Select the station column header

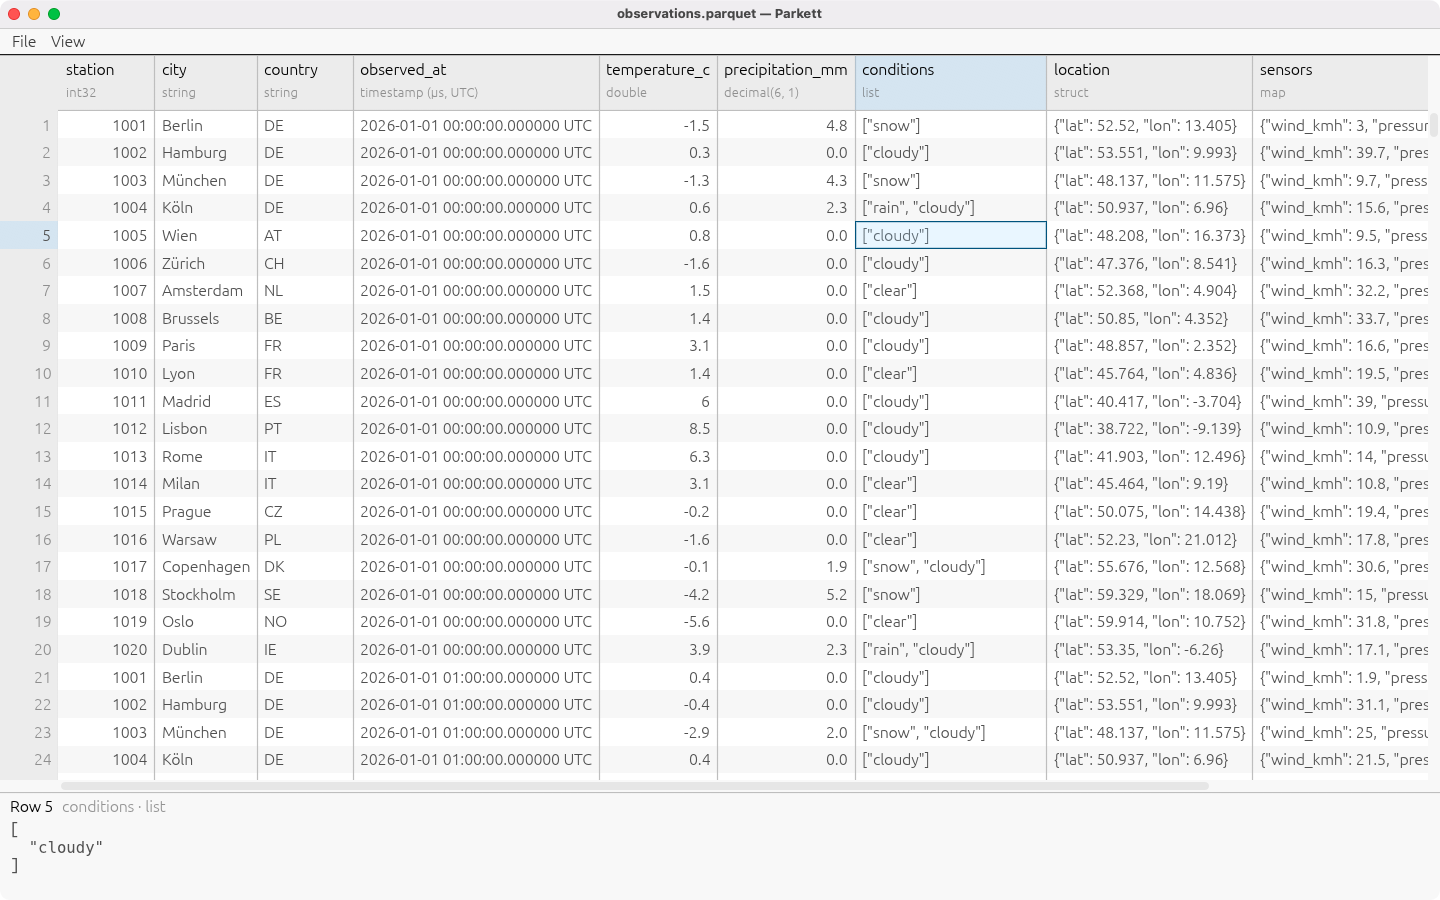pyautogui.click(x=107, y=82)
